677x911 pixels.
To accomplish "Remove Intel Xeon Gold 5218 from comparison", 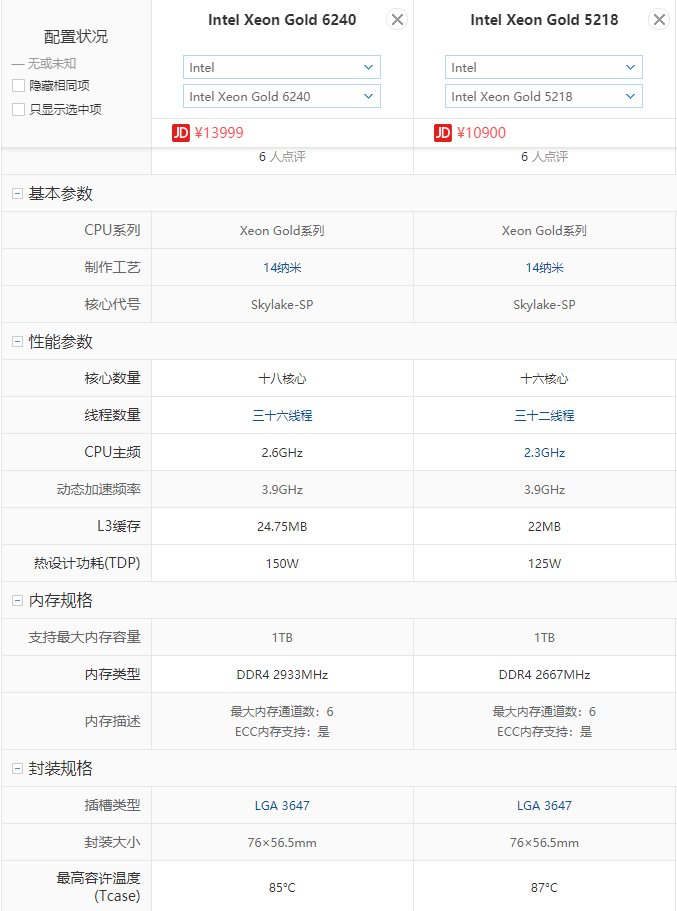I will point(659,20).
